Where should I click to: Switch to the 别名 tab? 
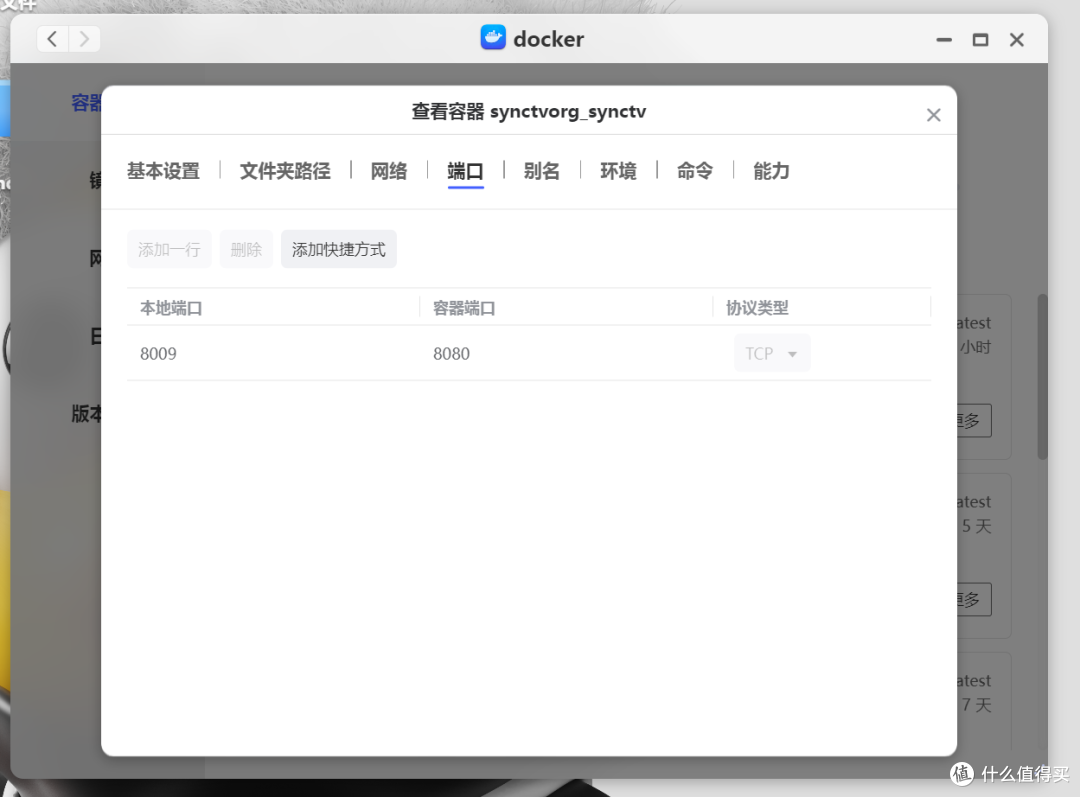[541, 171]
